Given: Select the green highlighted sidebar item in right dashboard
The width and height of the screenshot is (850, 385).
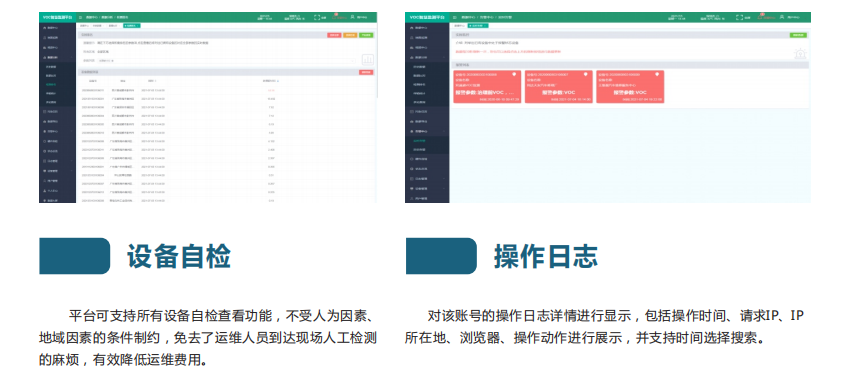Looking at the screenshot, I should click(x=419, y=140).
